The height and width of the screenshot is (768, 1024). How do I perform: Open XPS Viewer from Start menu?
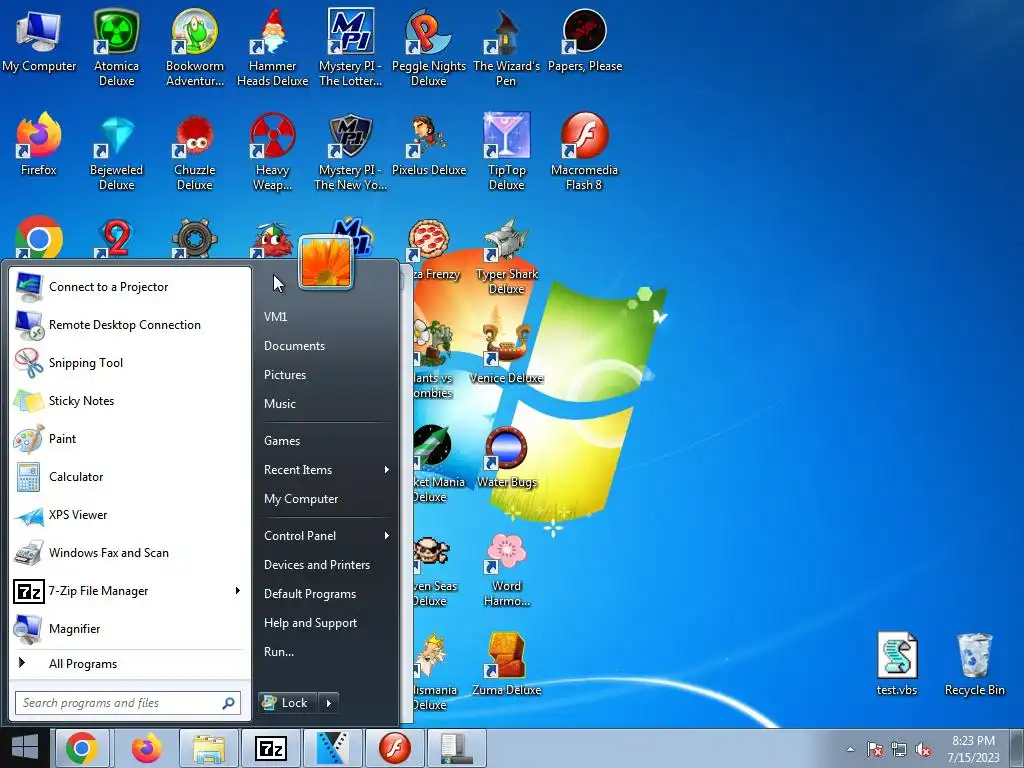130,514
